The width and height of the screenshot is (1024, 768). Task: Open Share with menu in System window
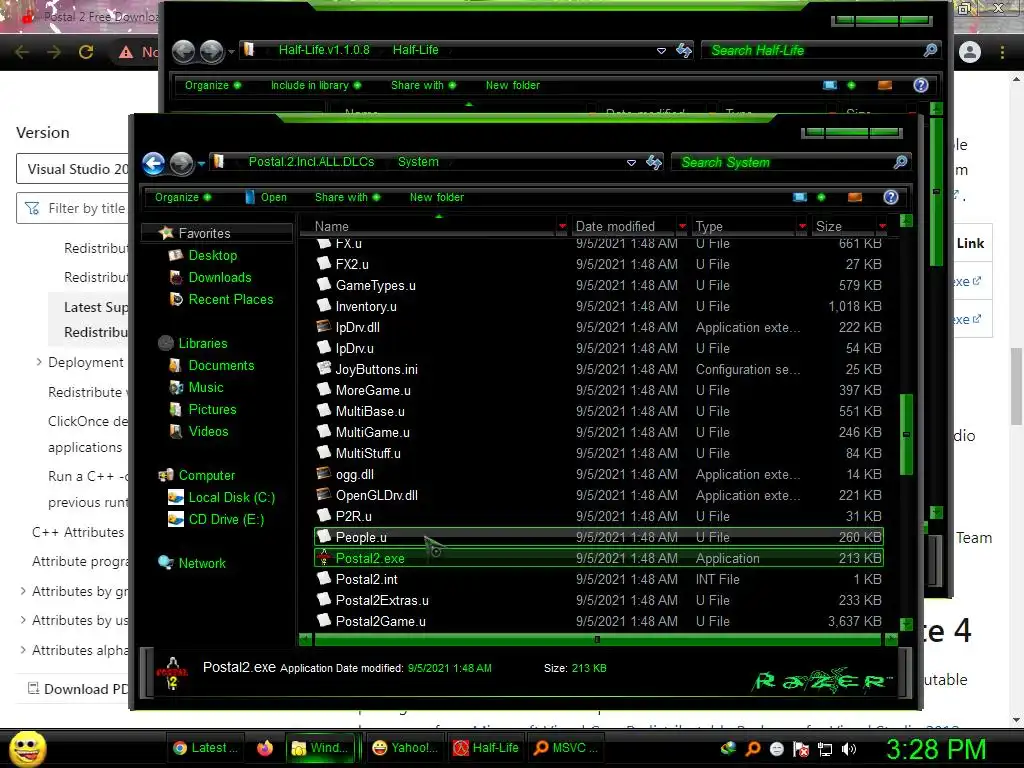coord(347,197)
